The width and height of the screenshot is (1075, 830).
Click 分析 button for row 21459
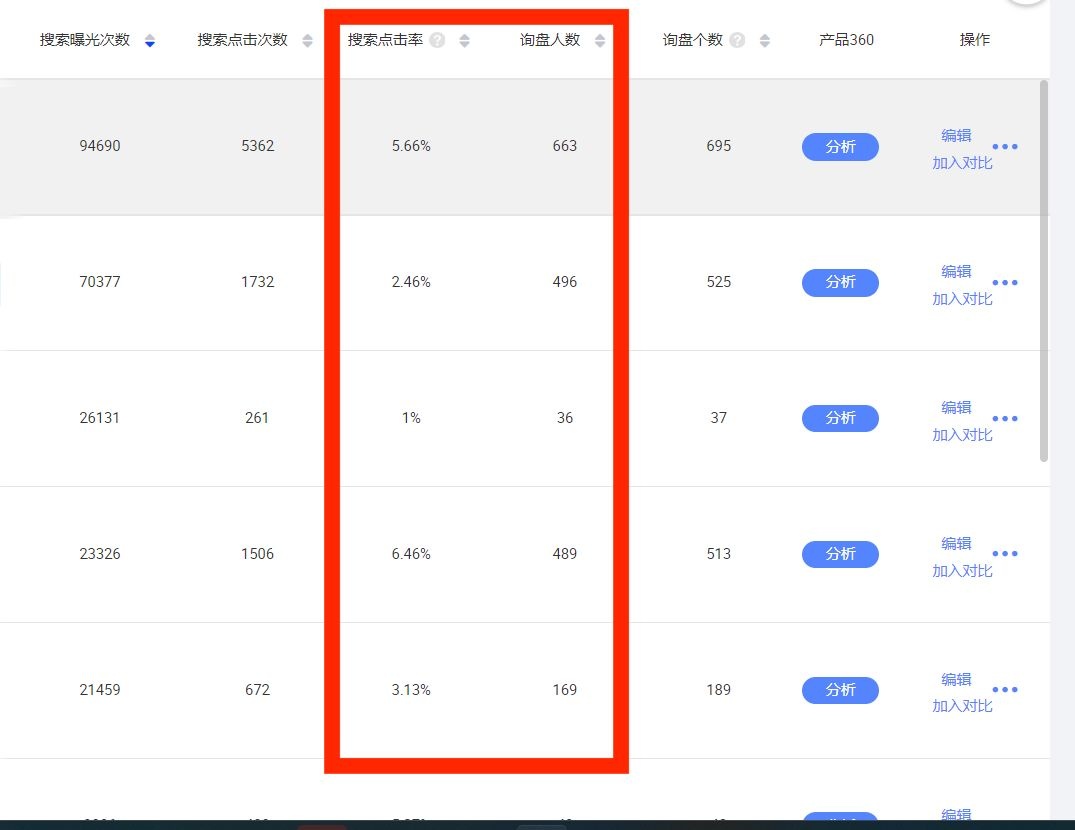841,690
